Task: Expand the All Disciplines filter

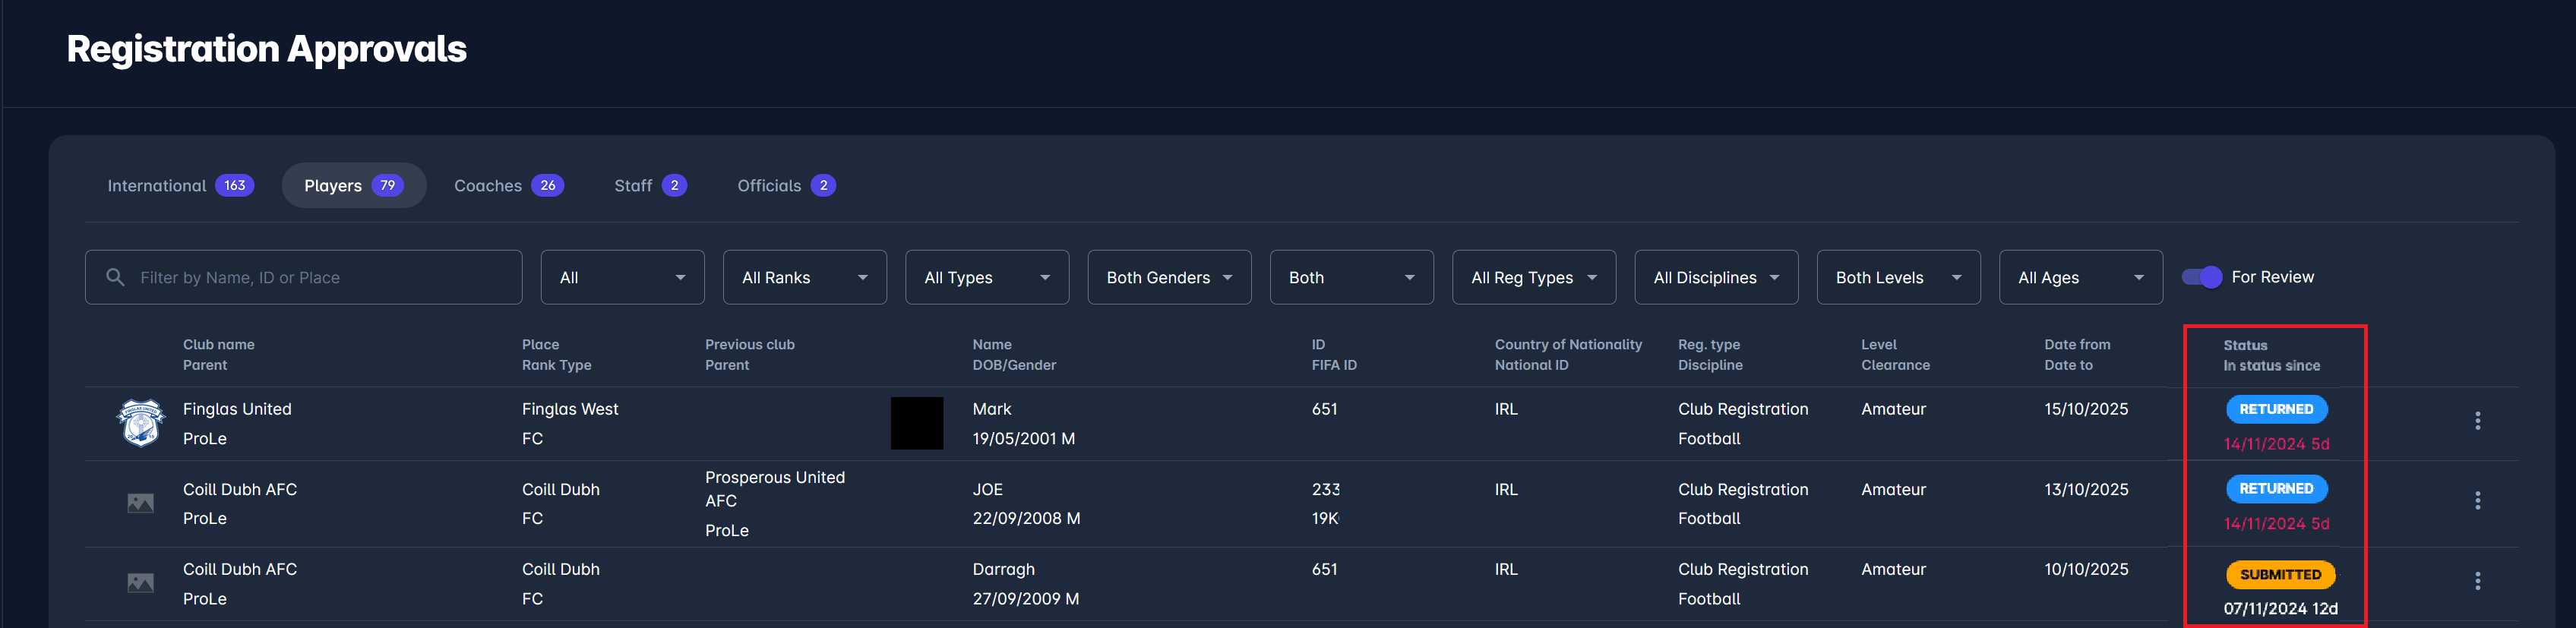Action: pyautogui.click(x=1715, y=277)
